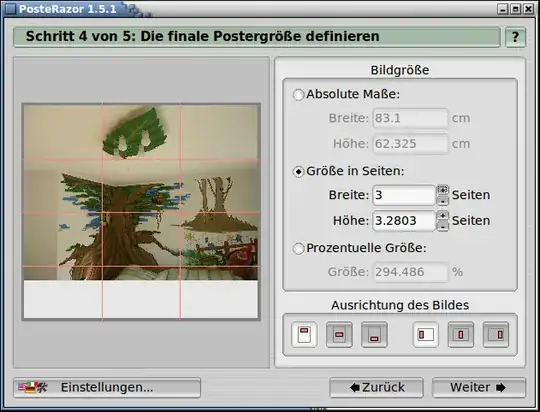Select the Größe in Seiten option

click(298, 171)
